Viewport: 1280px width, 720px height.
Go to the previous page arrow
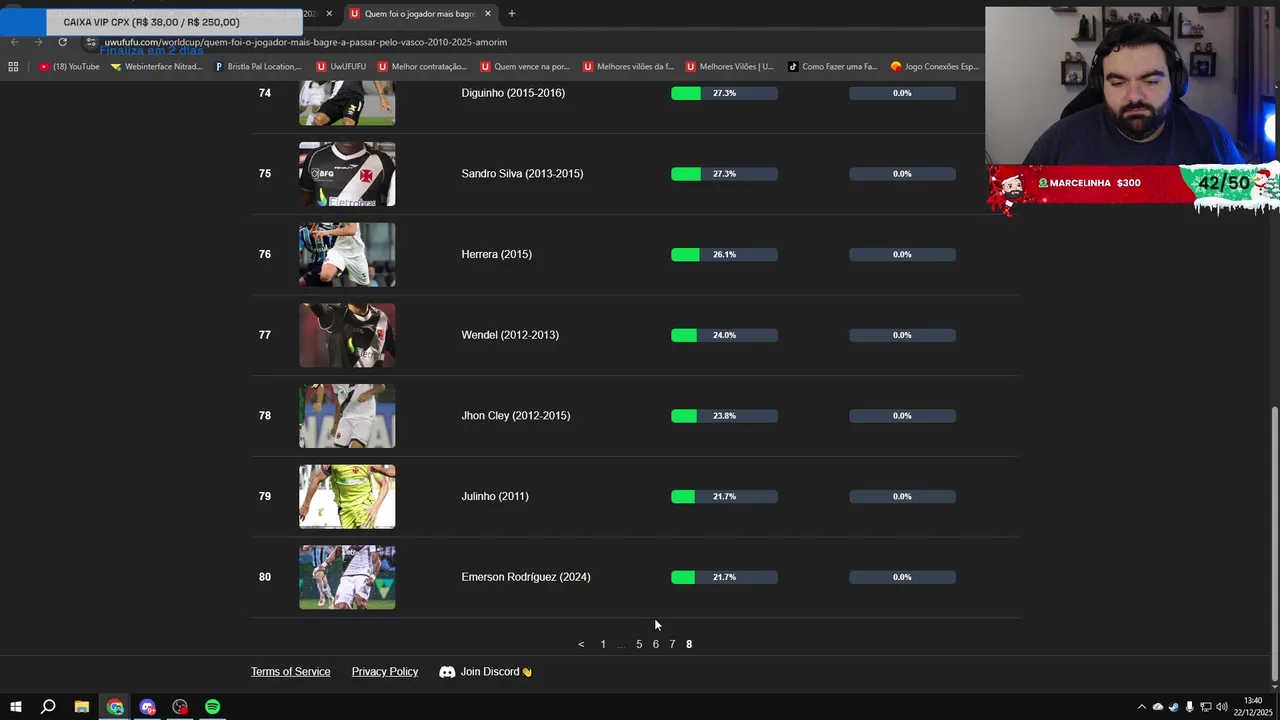[x=581, y=644]
